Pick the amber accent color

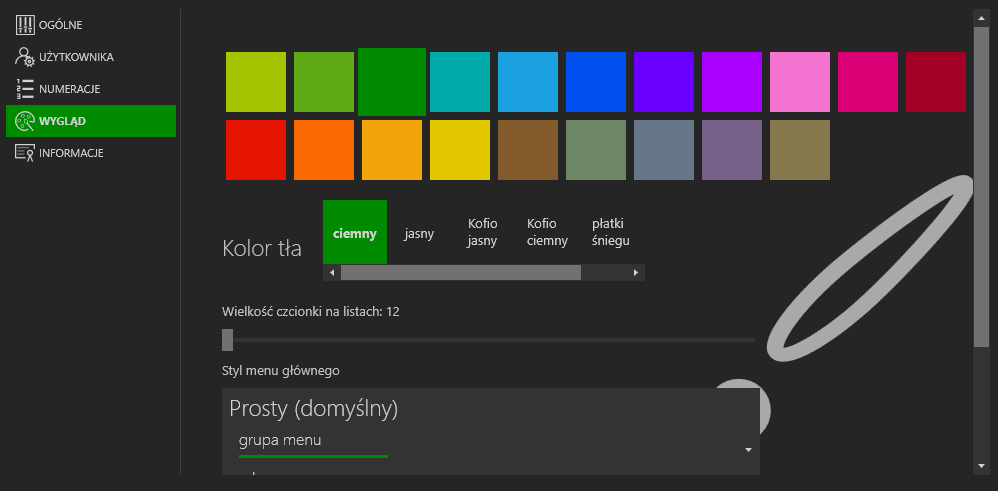click(x=392, y=150)
